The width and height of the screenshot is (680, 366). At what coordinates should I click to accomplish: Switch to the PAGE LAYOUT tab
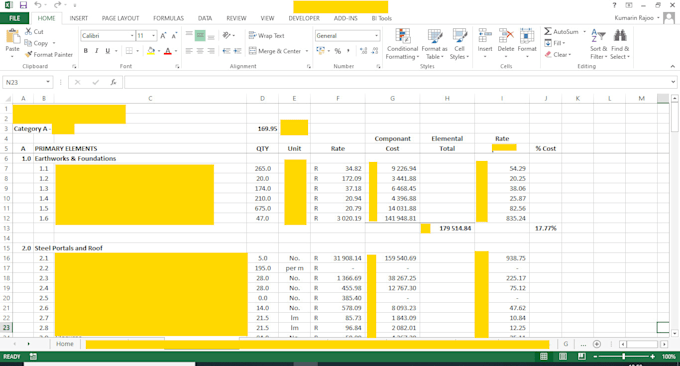pyautogui.click(x=120, y=18)
